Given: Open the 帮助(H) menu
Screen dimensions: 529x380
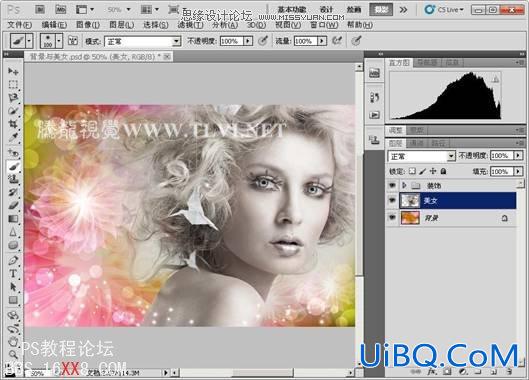Looking at the screenshot, I should point(360,25).
